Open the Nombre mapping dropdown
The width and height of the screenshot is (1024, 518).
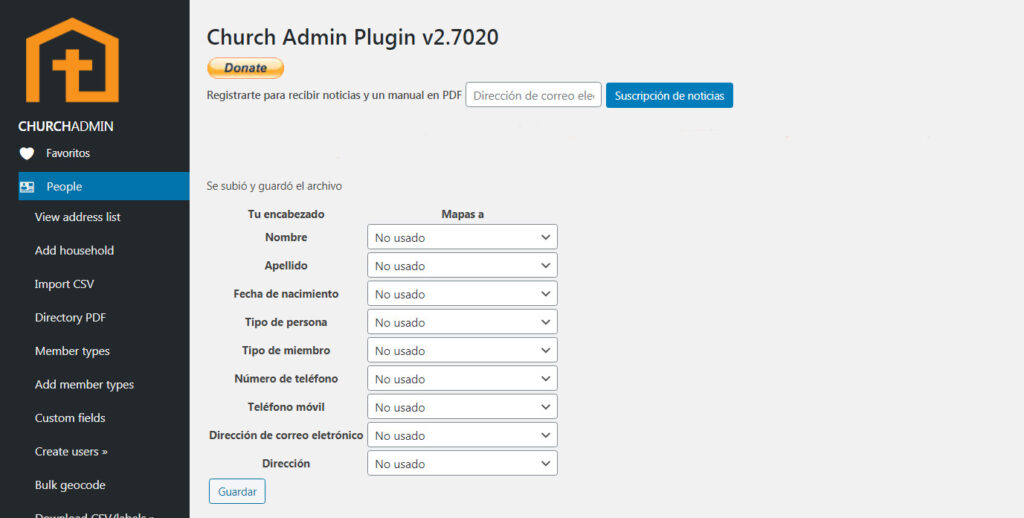(x=462, y=238)
